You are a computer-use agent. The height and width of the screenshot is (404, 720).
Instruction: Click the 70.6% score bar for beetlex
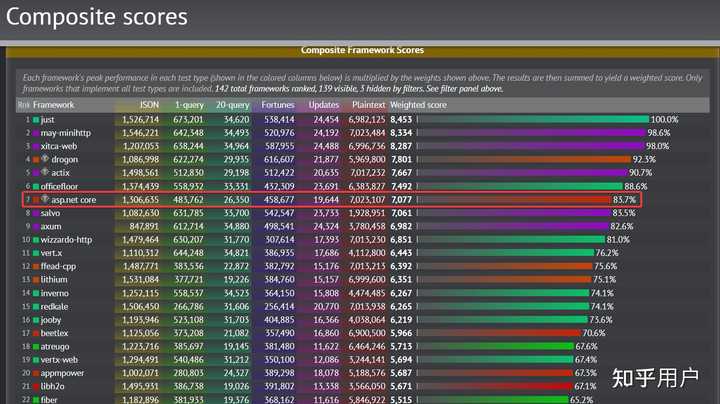pyautogui.click(x=499, y=333)
